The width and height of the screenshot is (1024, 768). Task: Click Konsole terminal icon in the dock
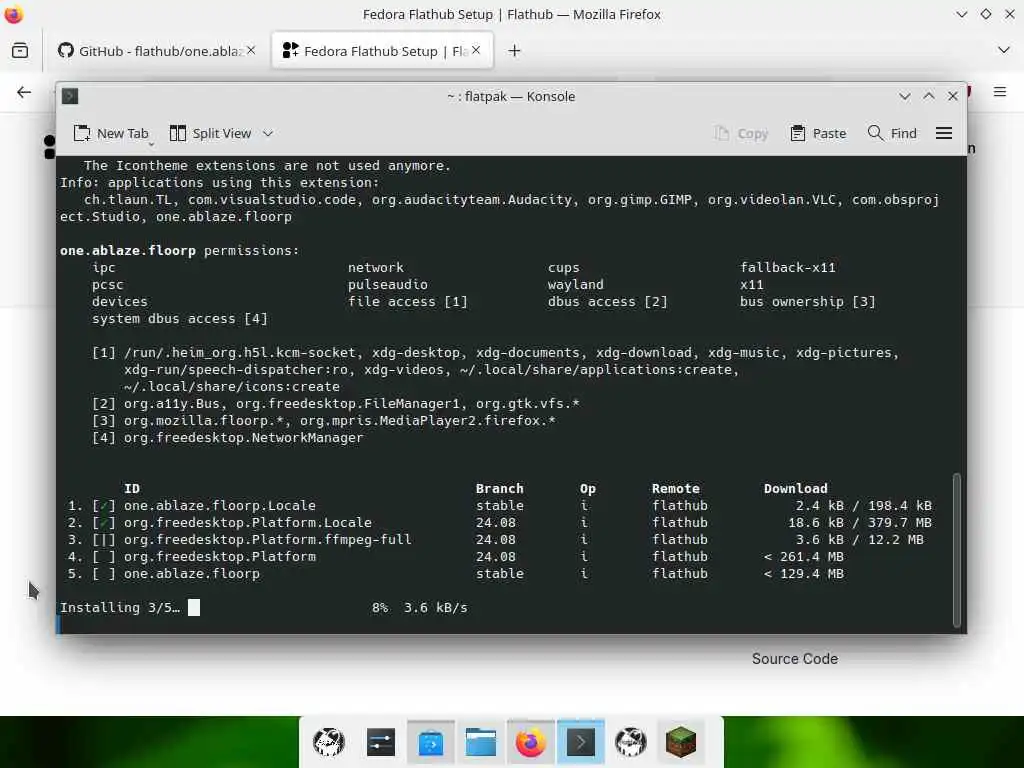tap(581, 743)
